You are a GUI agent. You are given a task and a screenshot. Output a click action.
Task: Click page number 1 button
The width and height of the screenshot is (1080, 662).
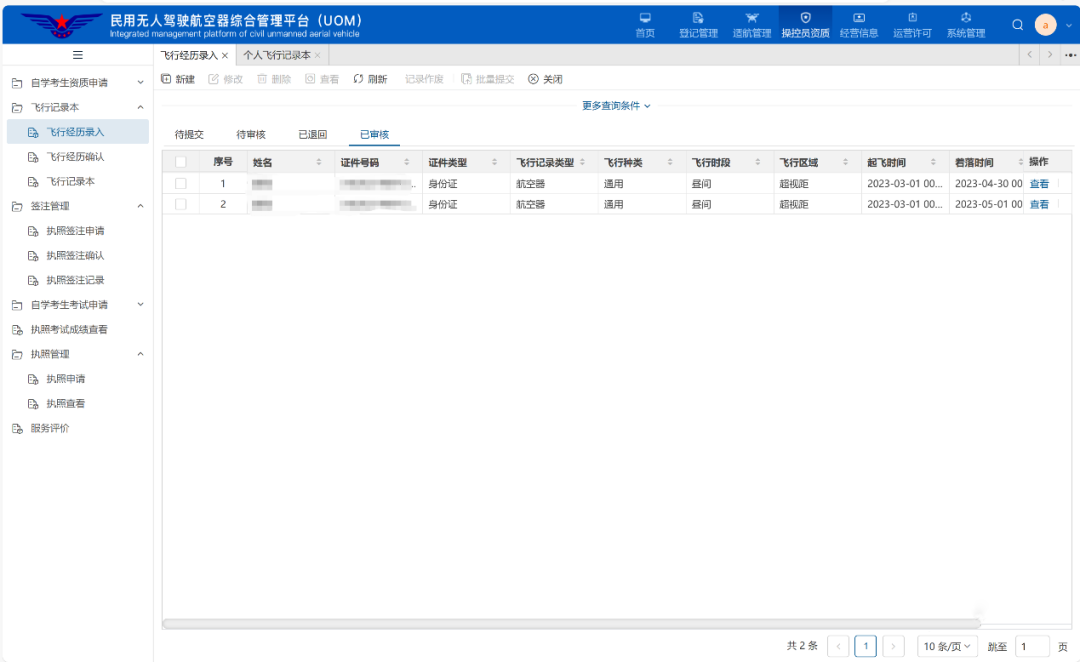[x=865, y=646]
